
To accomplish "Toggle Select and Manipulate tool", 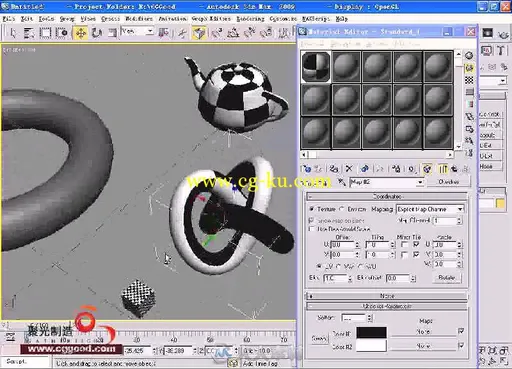I will (182, 33).
